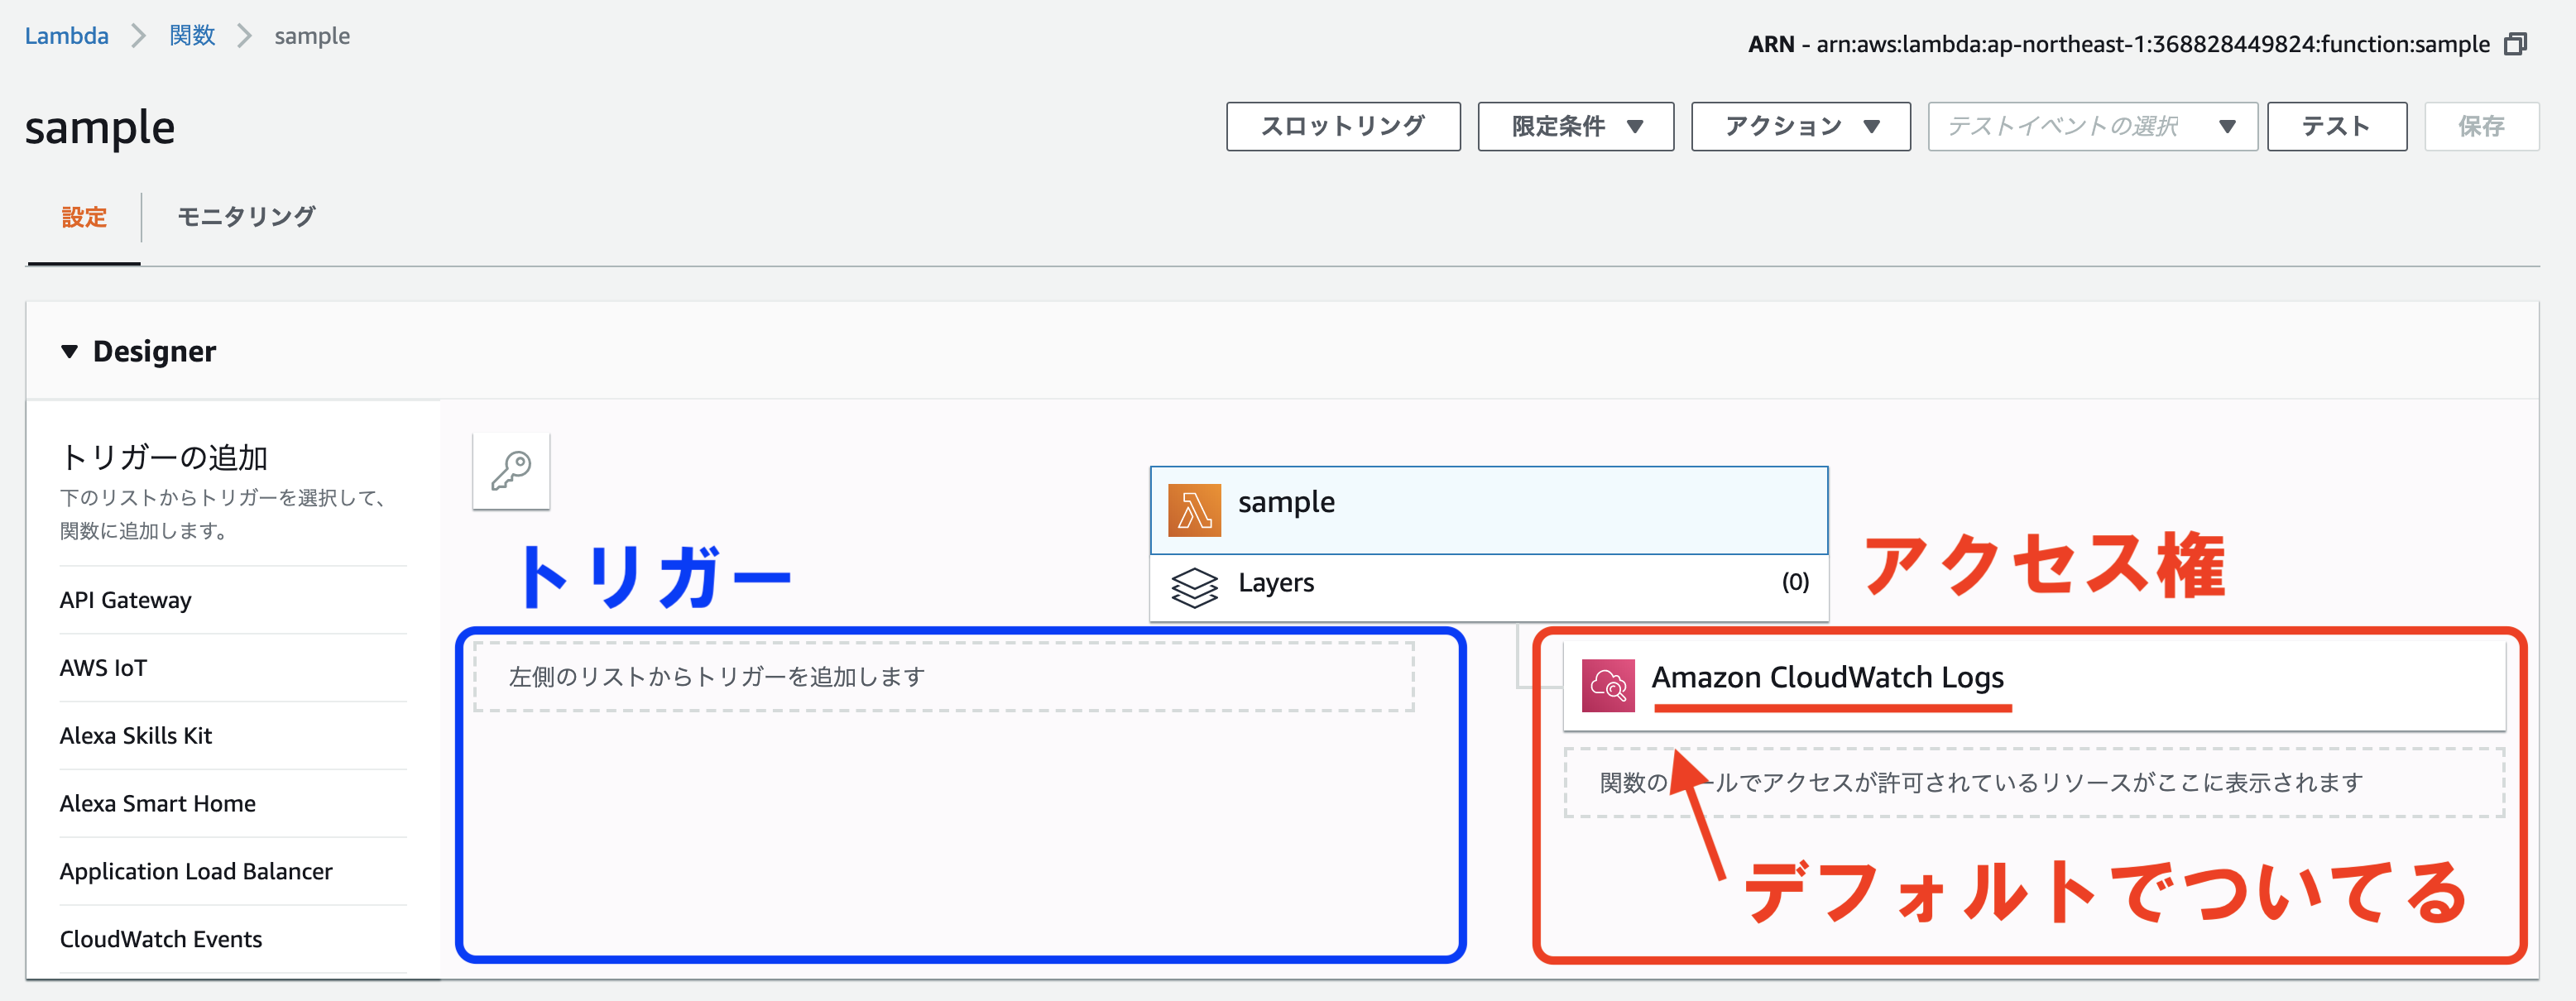Click the テスト button

2336,126
